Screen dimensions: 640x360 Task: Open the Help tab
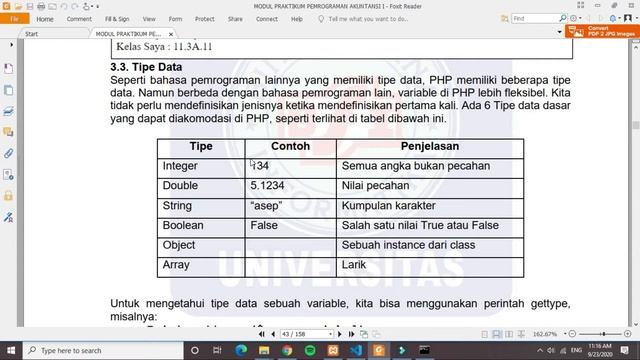click(x=297, y=19)
